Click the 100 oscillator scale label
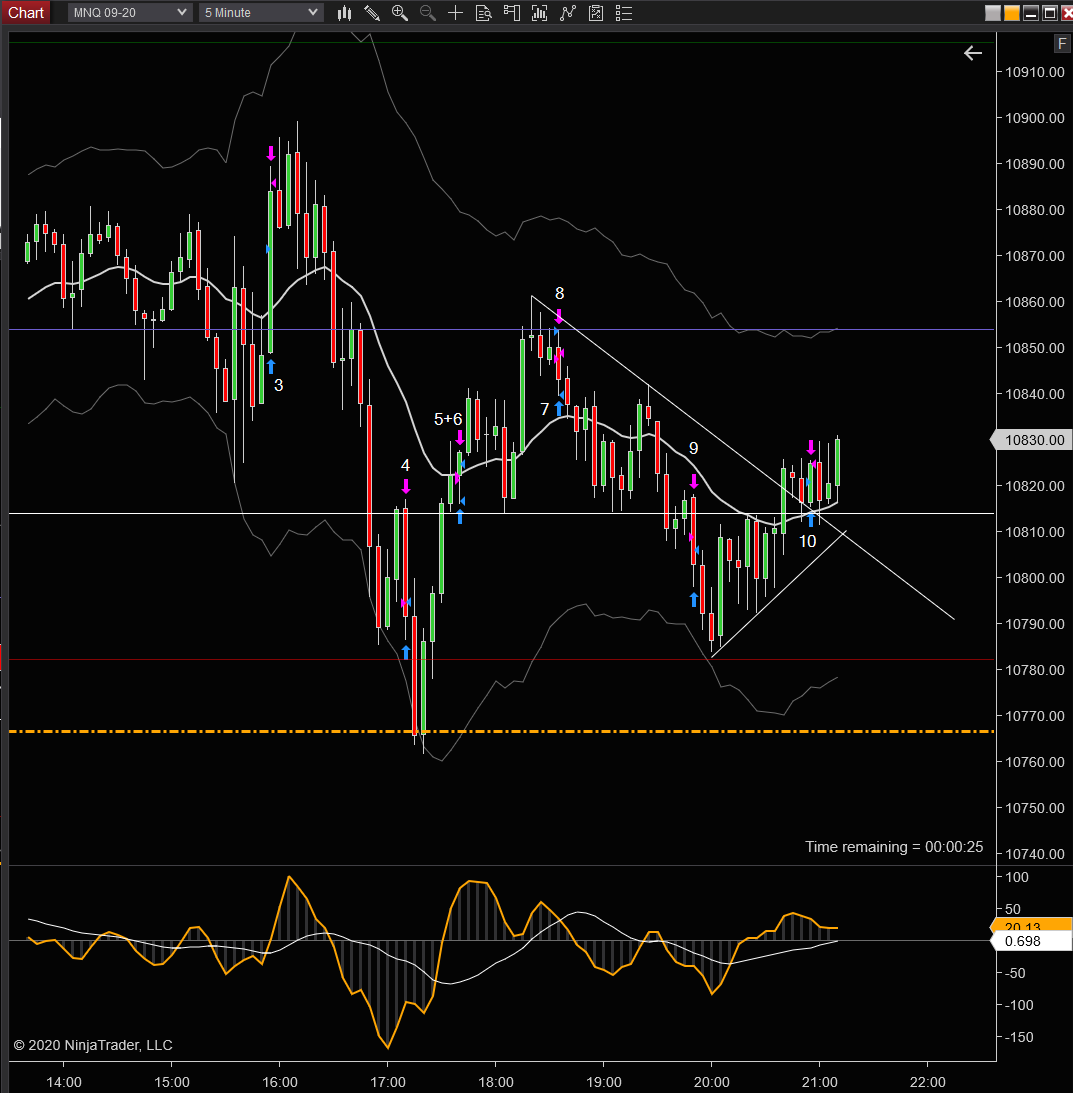 tap(1017, 877)
